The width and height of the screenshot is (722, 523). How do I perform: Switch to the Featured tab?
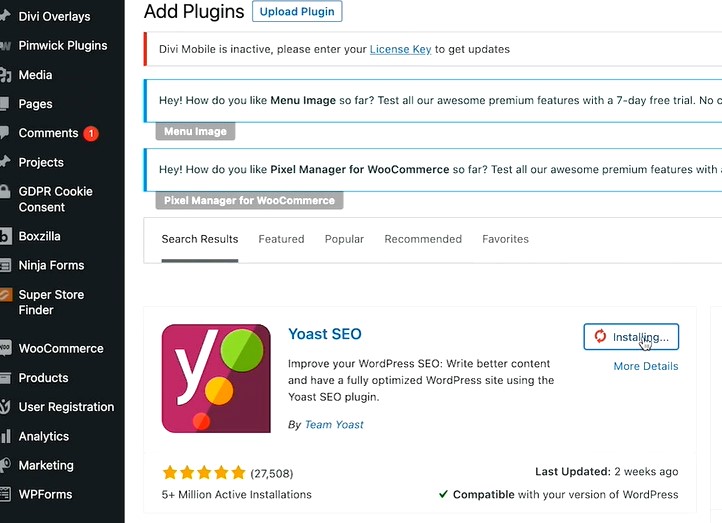coord(281,239)
